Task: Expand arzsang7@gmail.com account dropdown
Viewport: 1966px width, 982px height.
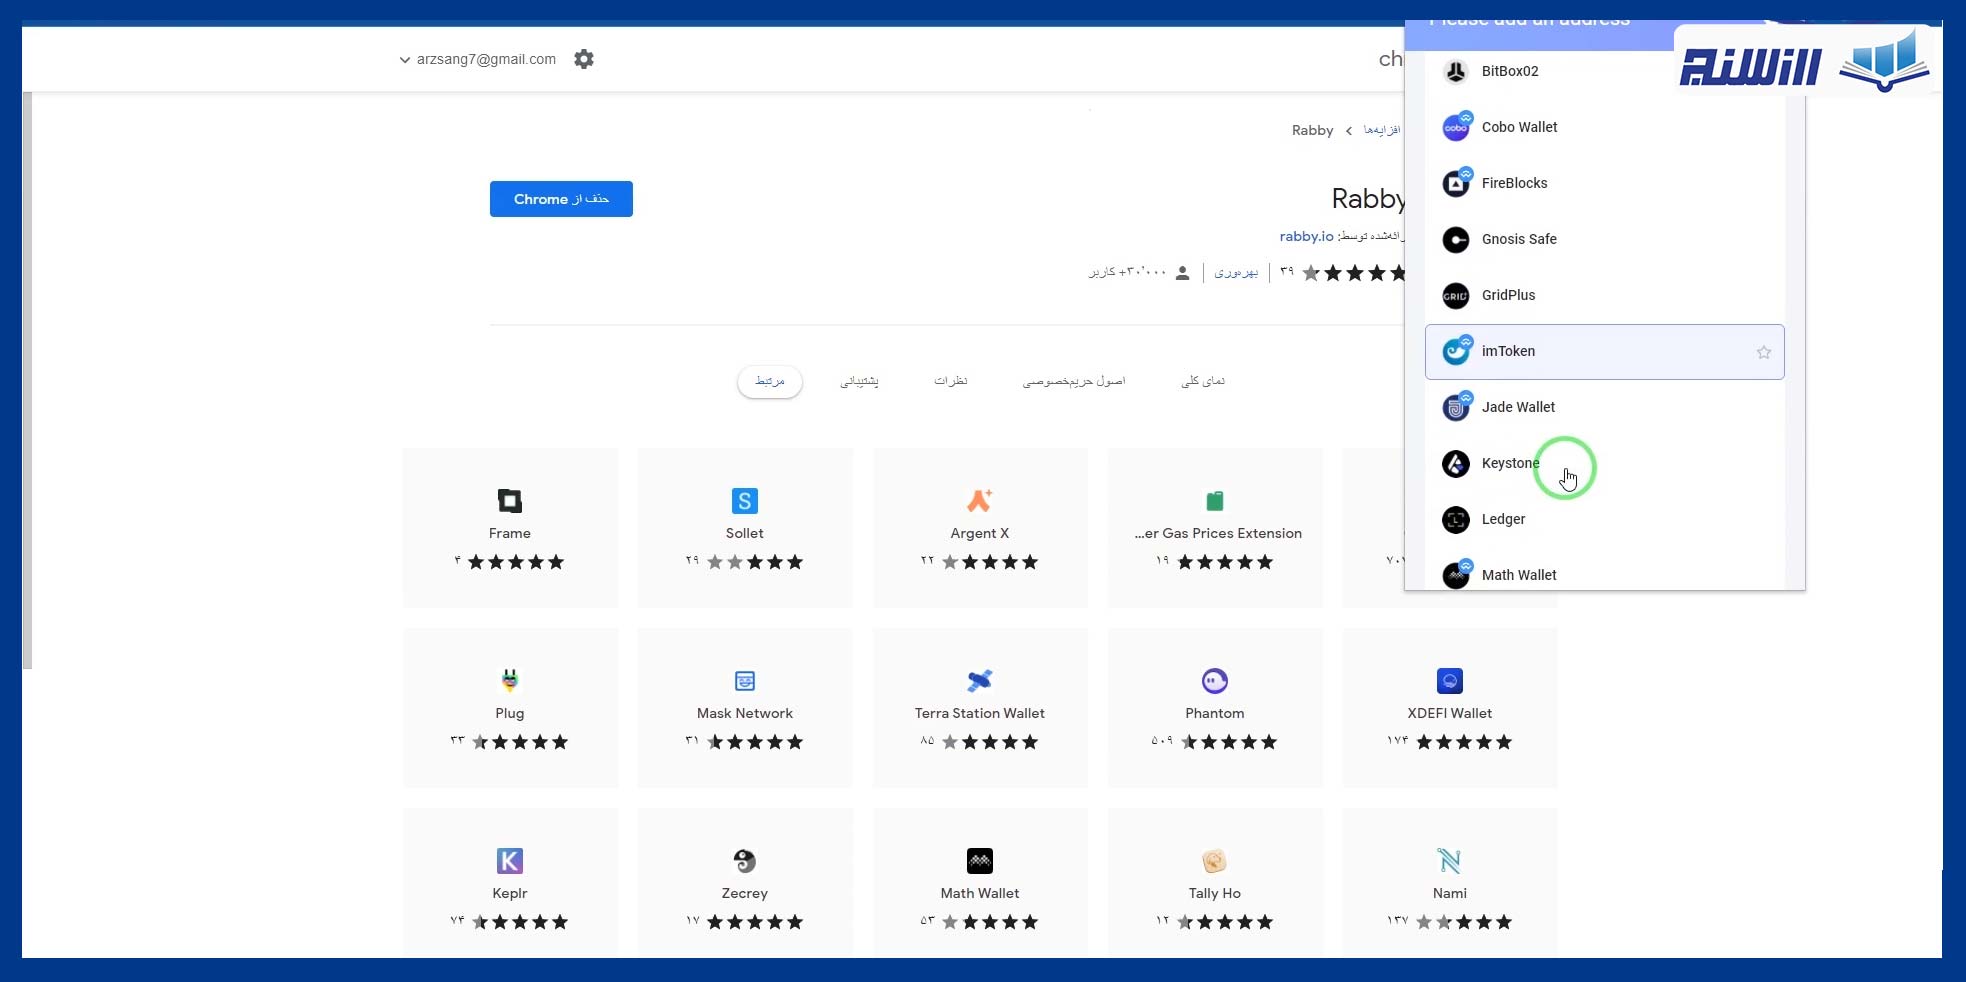Action: [x=478, y=59]
